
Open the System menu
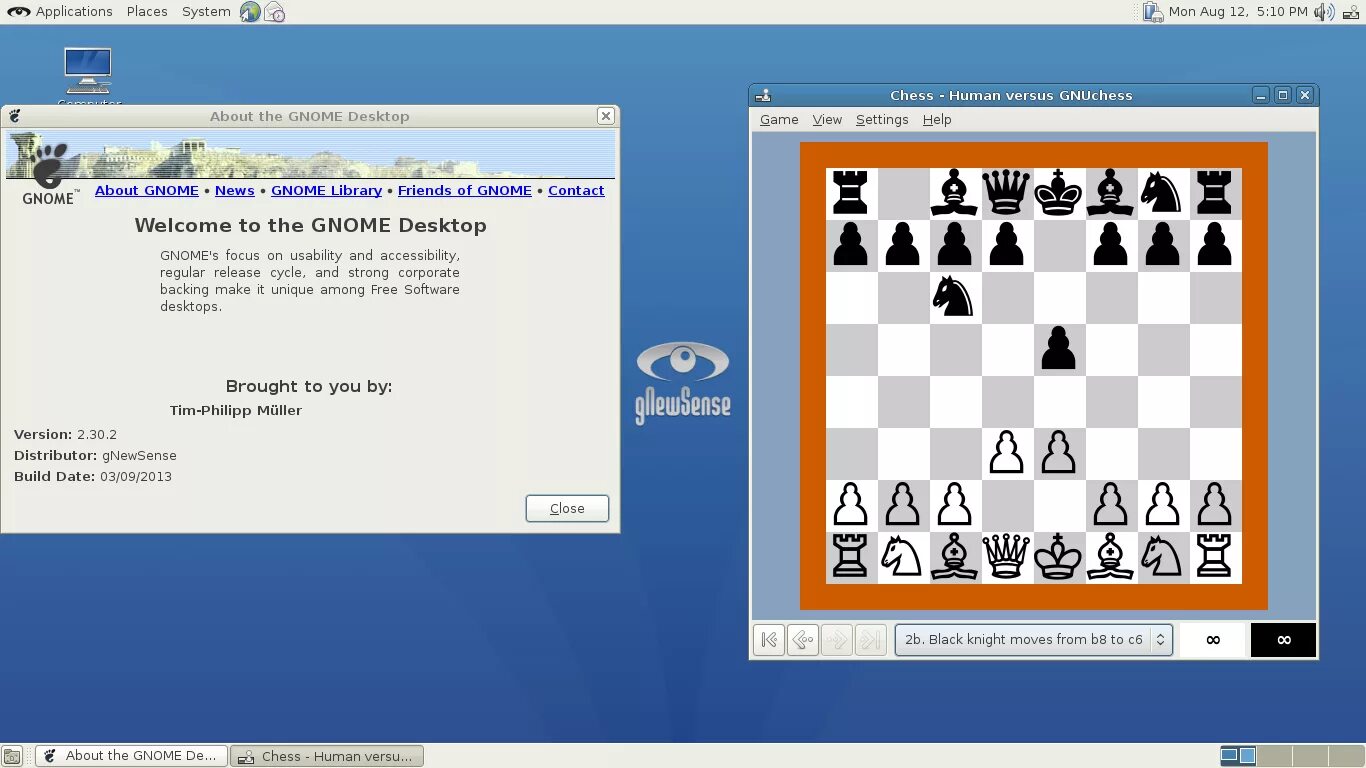pyautogui.click(x=206, y=12)
